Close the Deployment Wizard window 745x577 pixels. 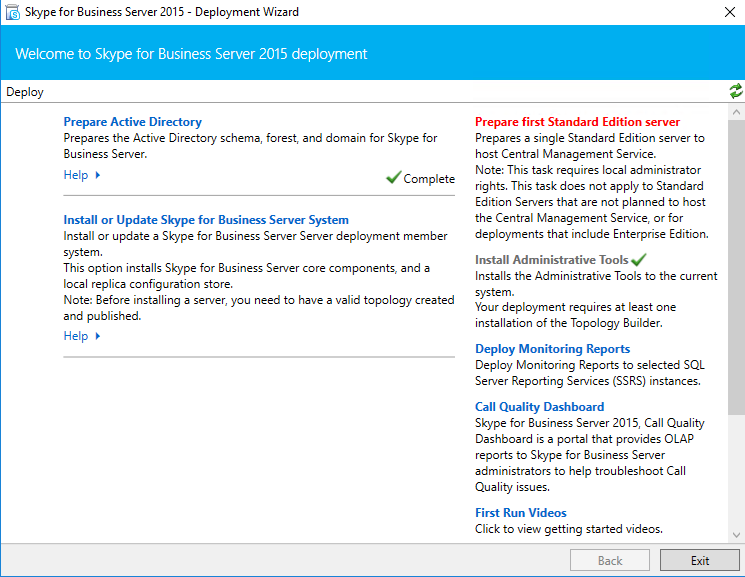730,12
